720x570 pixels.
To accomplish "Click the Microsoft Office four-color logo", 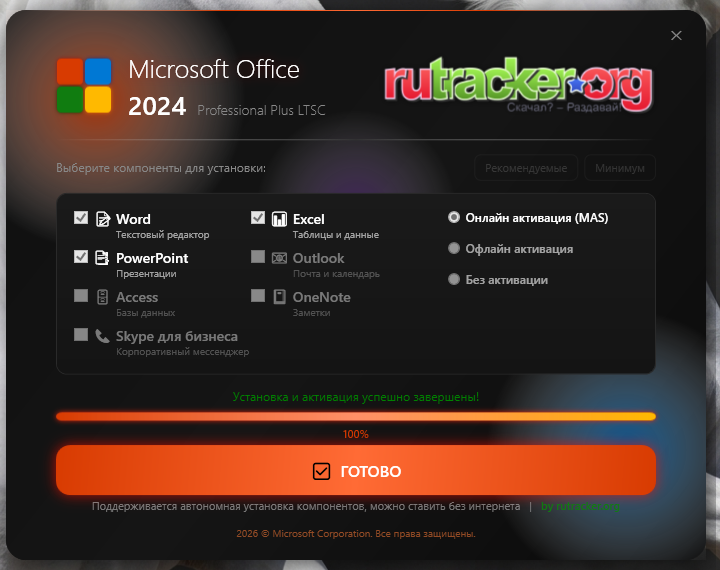I will point(84,85).
